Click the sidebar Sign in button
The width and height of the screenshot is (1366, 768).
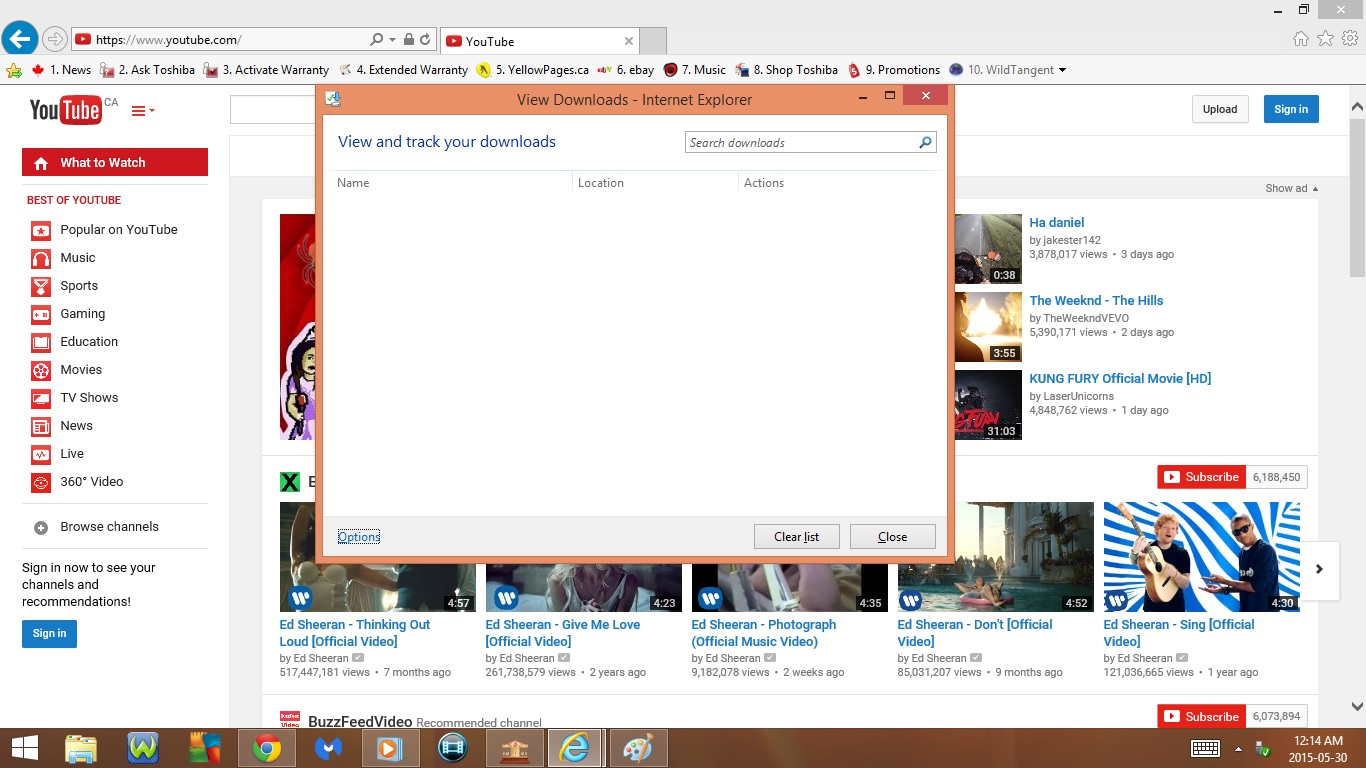tap(49, 633)
